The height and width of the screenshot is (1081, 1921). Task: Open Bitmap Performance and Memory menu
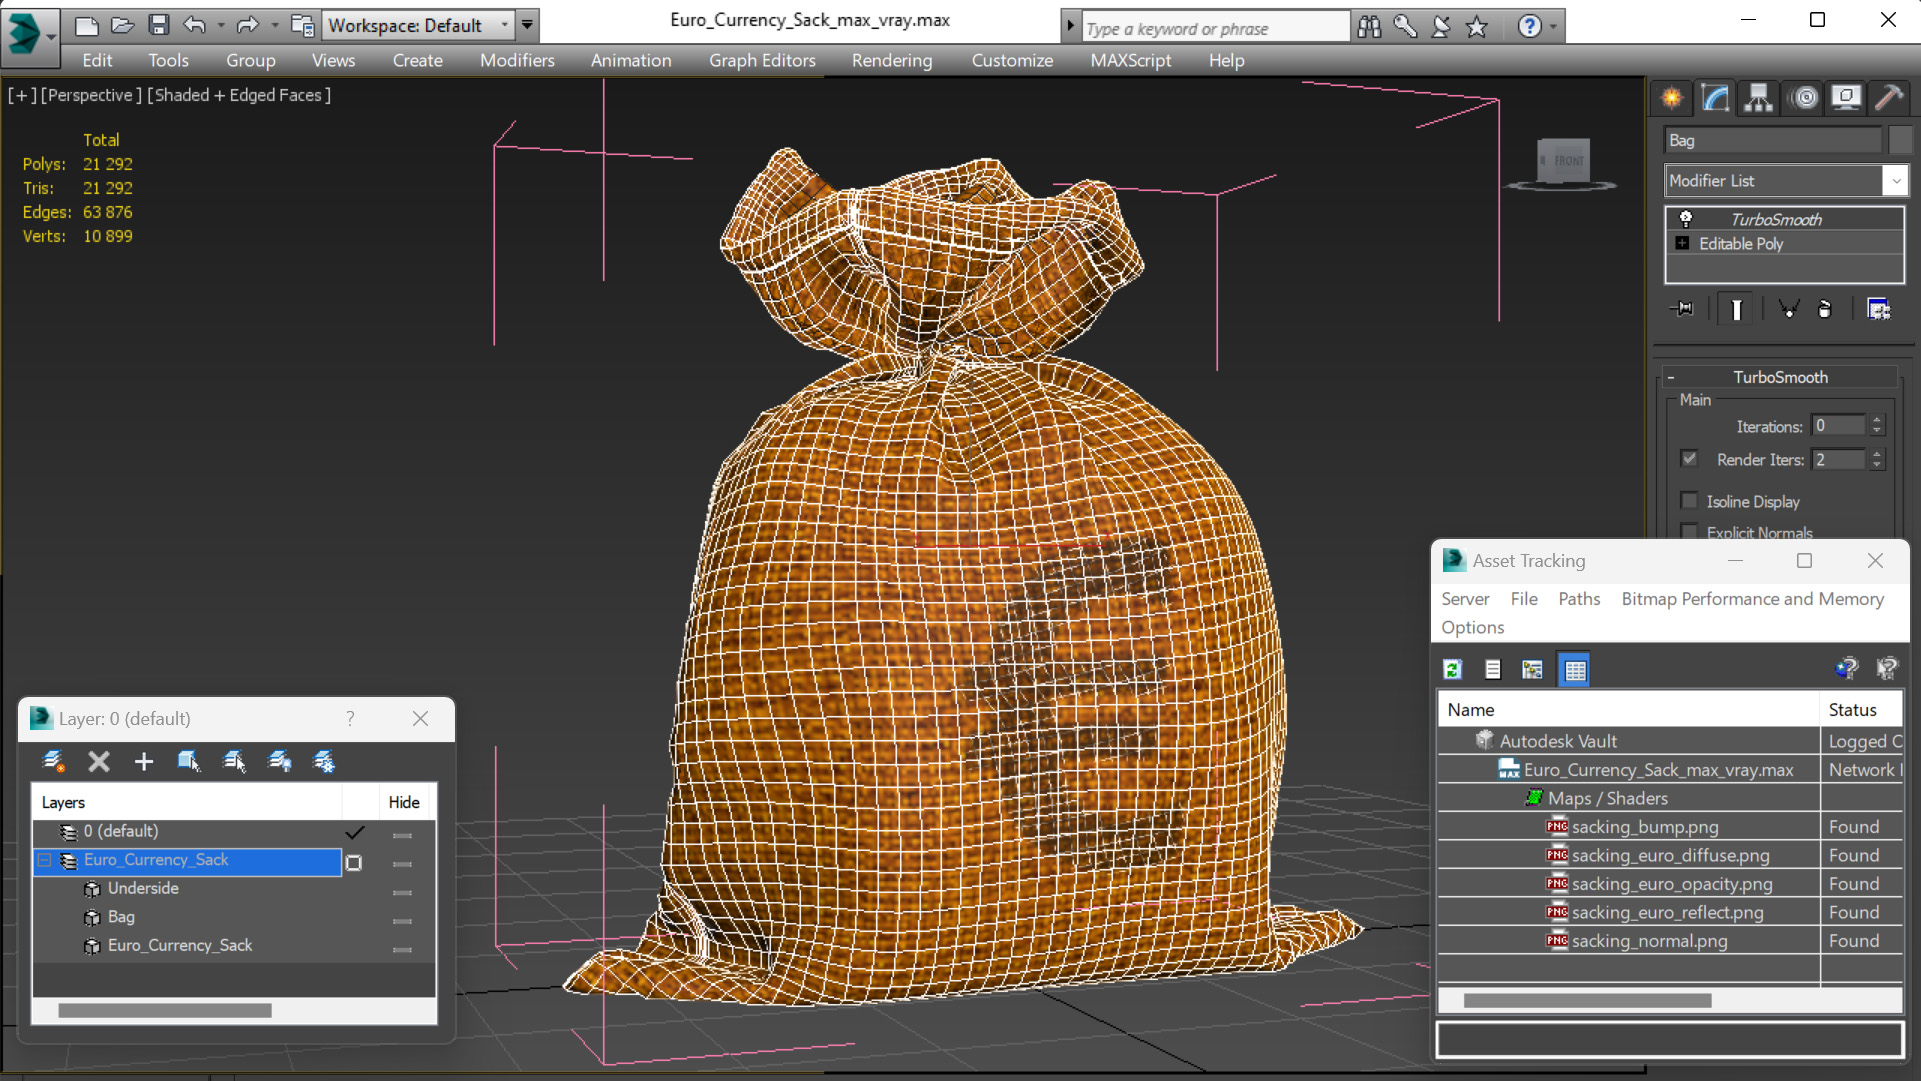1752,599
